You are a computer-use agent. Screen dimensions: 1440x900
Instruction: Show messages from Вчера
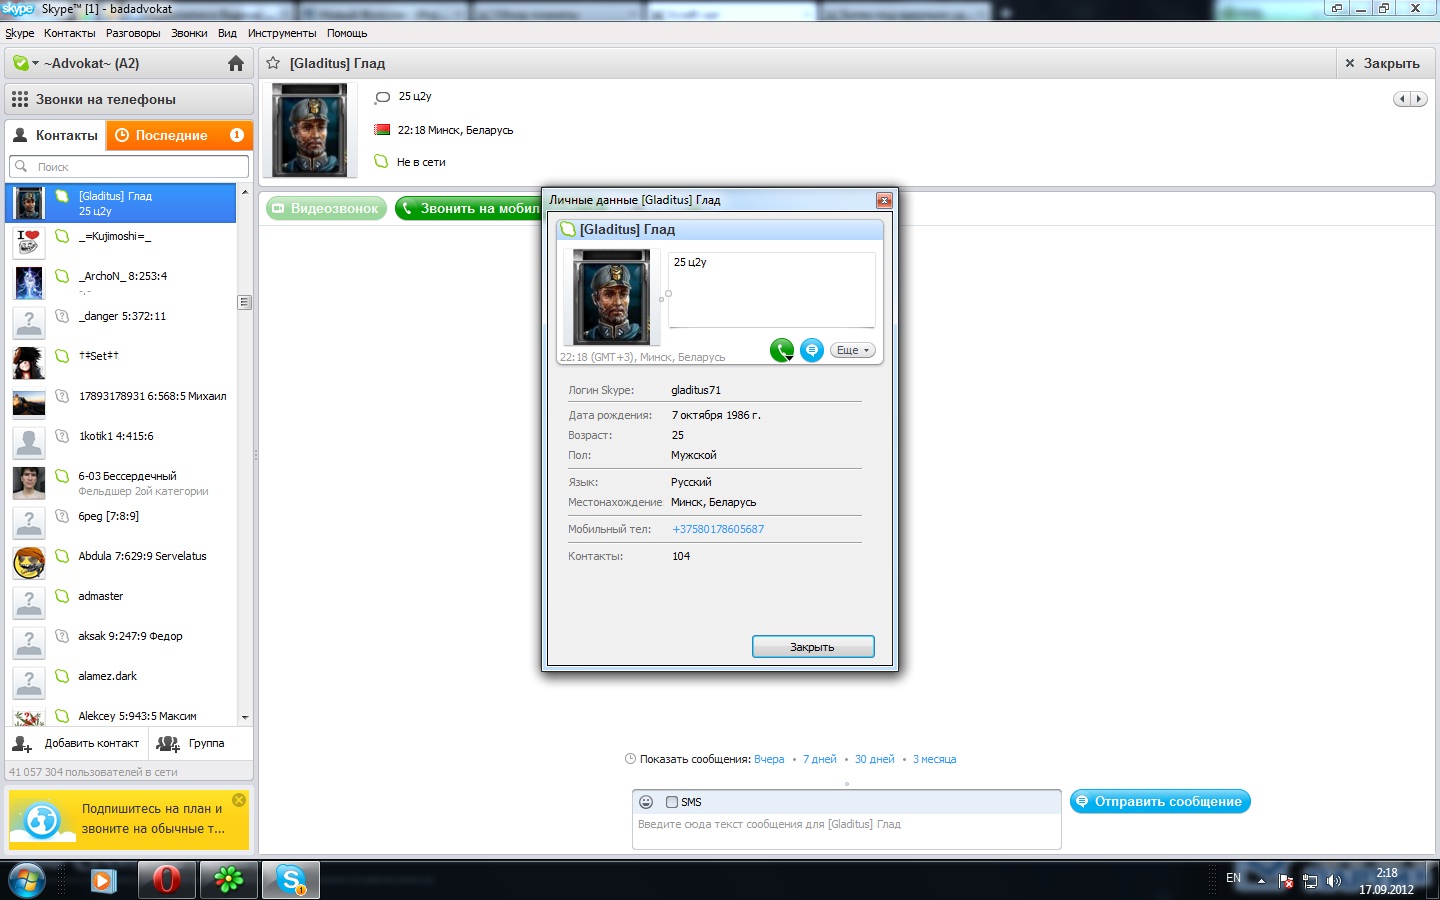tap(769, 759)
